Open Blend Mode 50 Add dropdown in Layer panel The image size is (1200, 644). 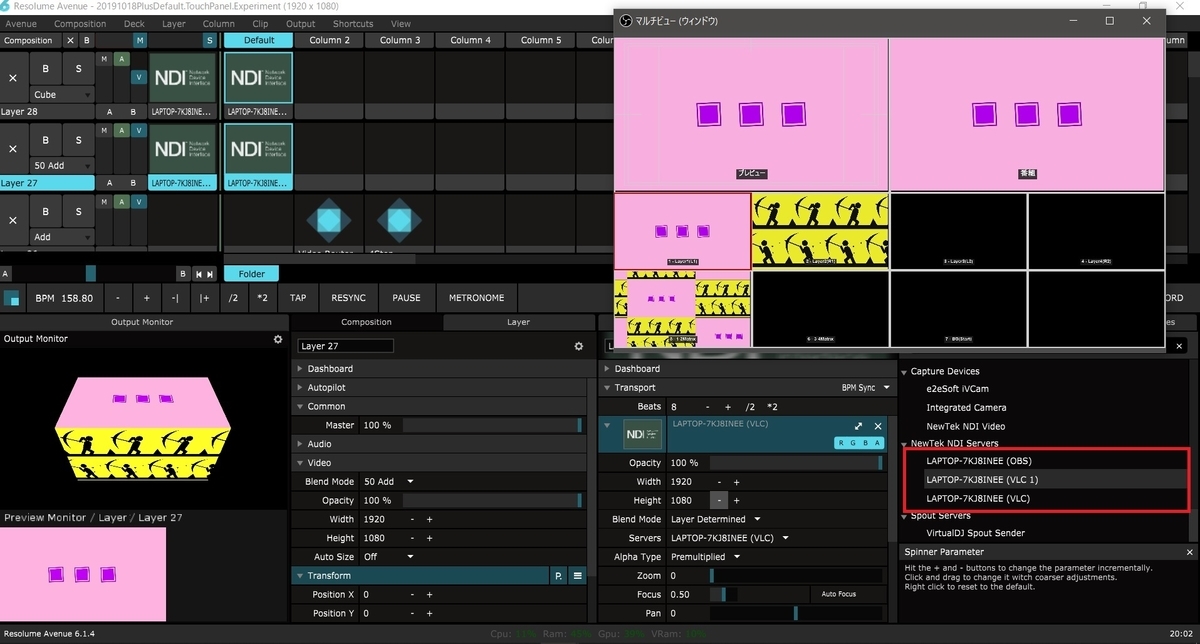pyautogui.click(x=388, y=481)
